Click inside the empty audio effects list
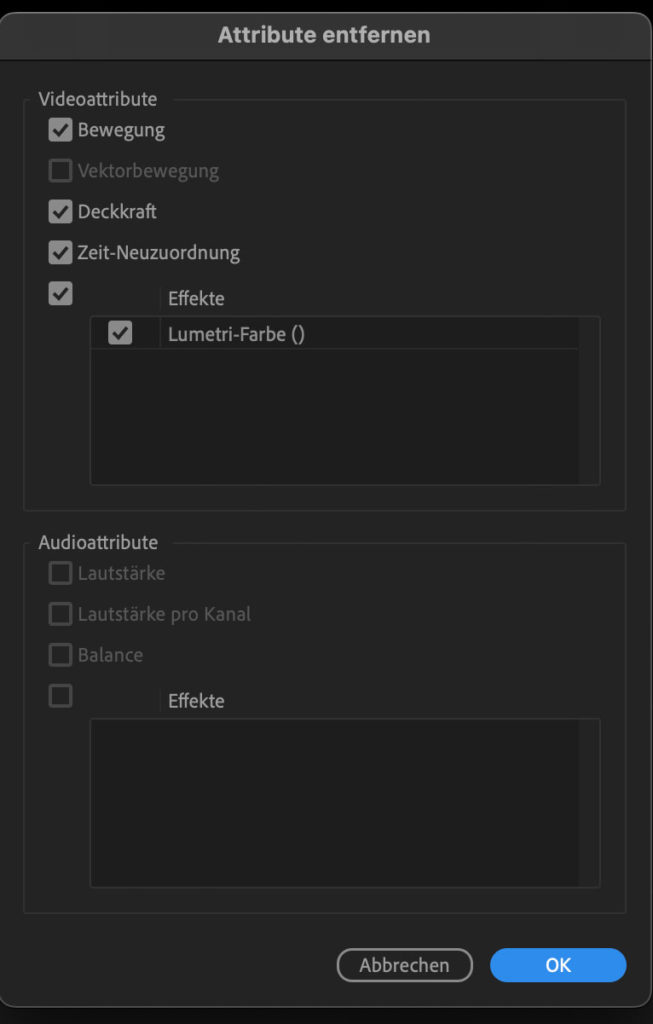The height and width of the screenshot is (1024, 653). pyautogui.click(x=334, y=802)
